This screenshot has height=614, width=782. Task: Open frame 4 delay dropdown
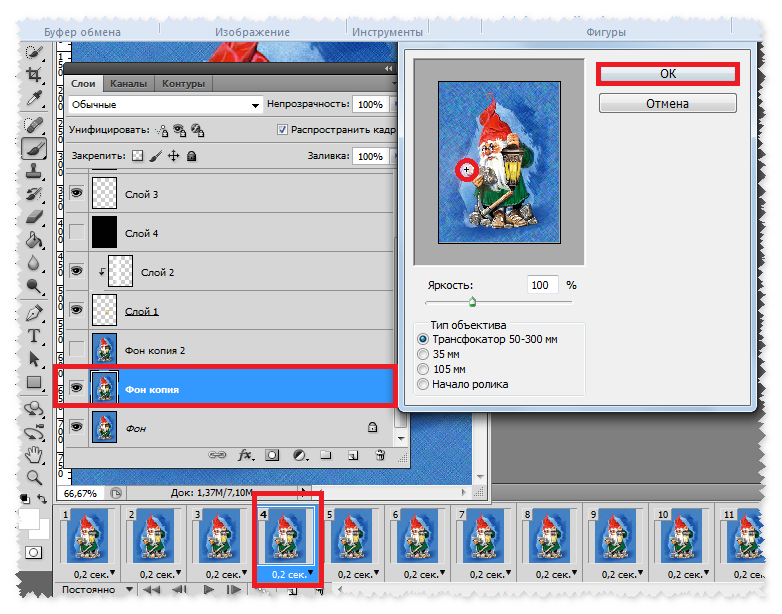coord(310,573)
